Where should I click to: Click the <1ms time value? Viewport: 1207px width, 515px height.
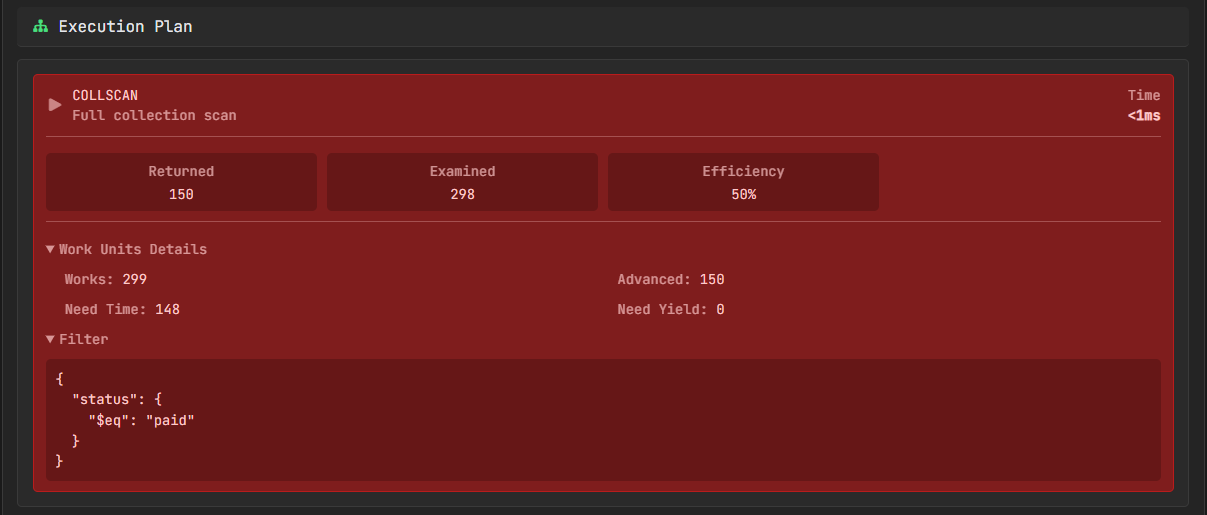click(x=1144, y=115)
